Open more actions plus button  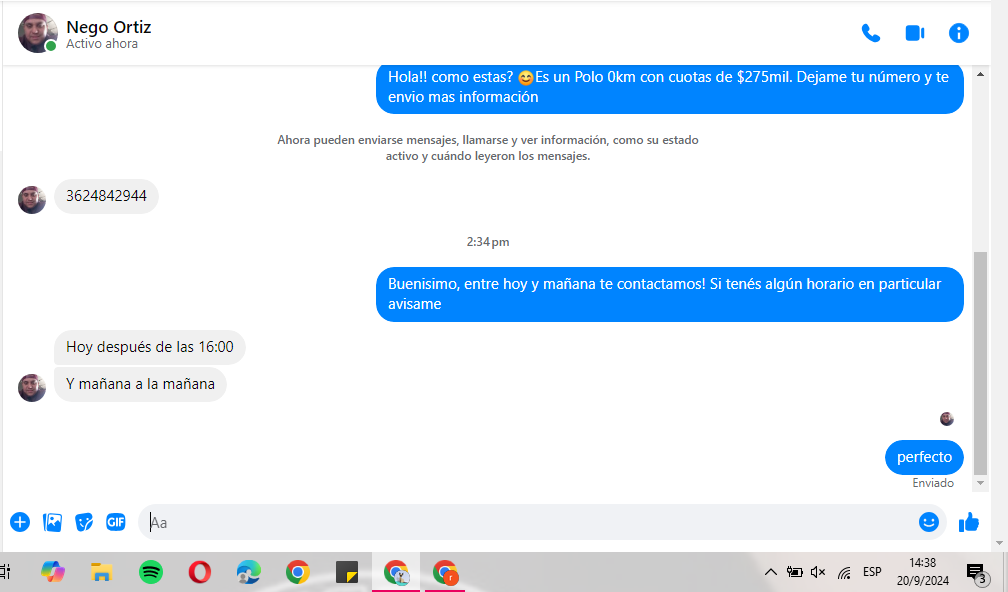20,522
